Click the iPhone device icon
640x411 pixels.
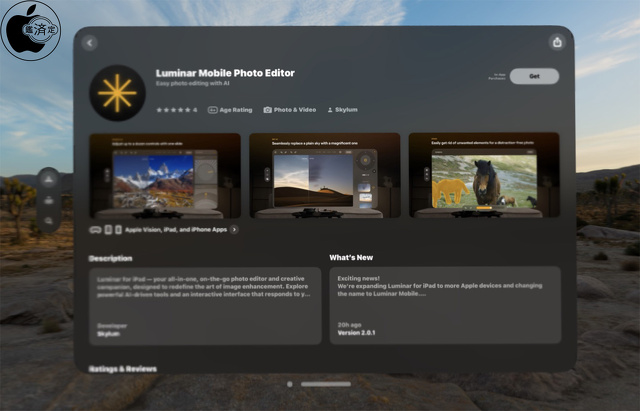tap(118, 230)
